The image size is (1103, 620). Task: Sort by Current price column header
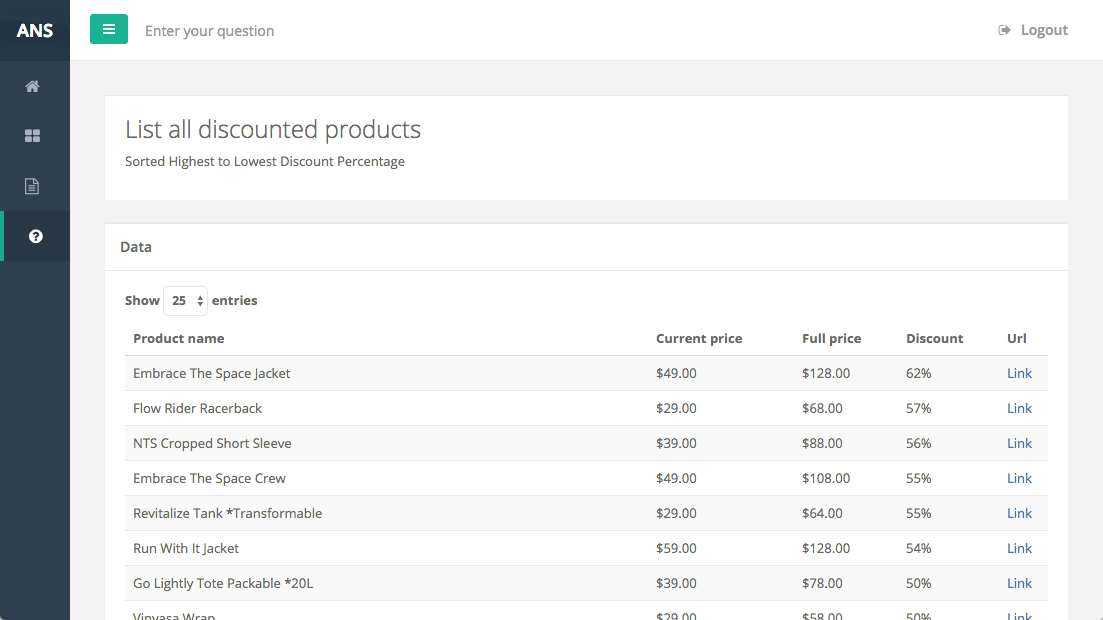699,338
